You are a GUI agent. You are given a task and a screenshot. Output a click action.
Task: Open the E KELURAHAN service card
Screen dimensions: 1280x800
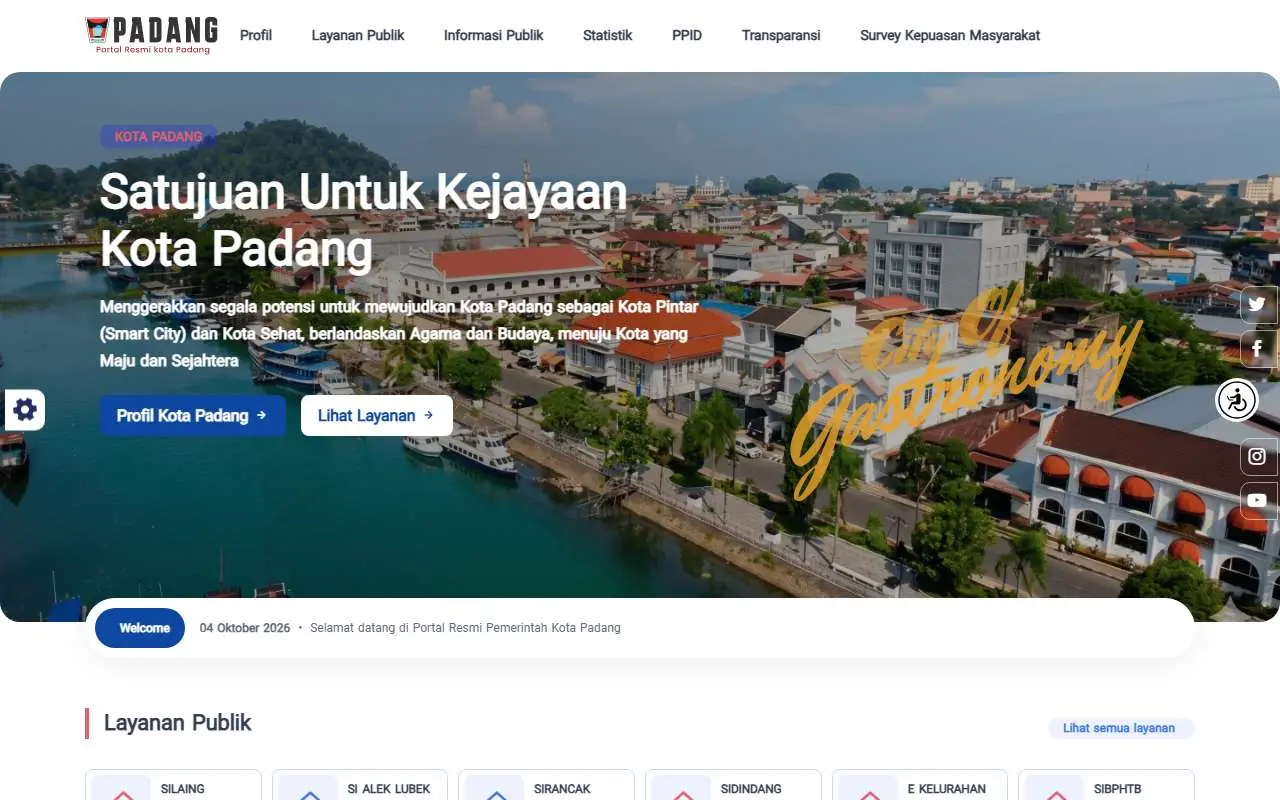tap(920, 785)
